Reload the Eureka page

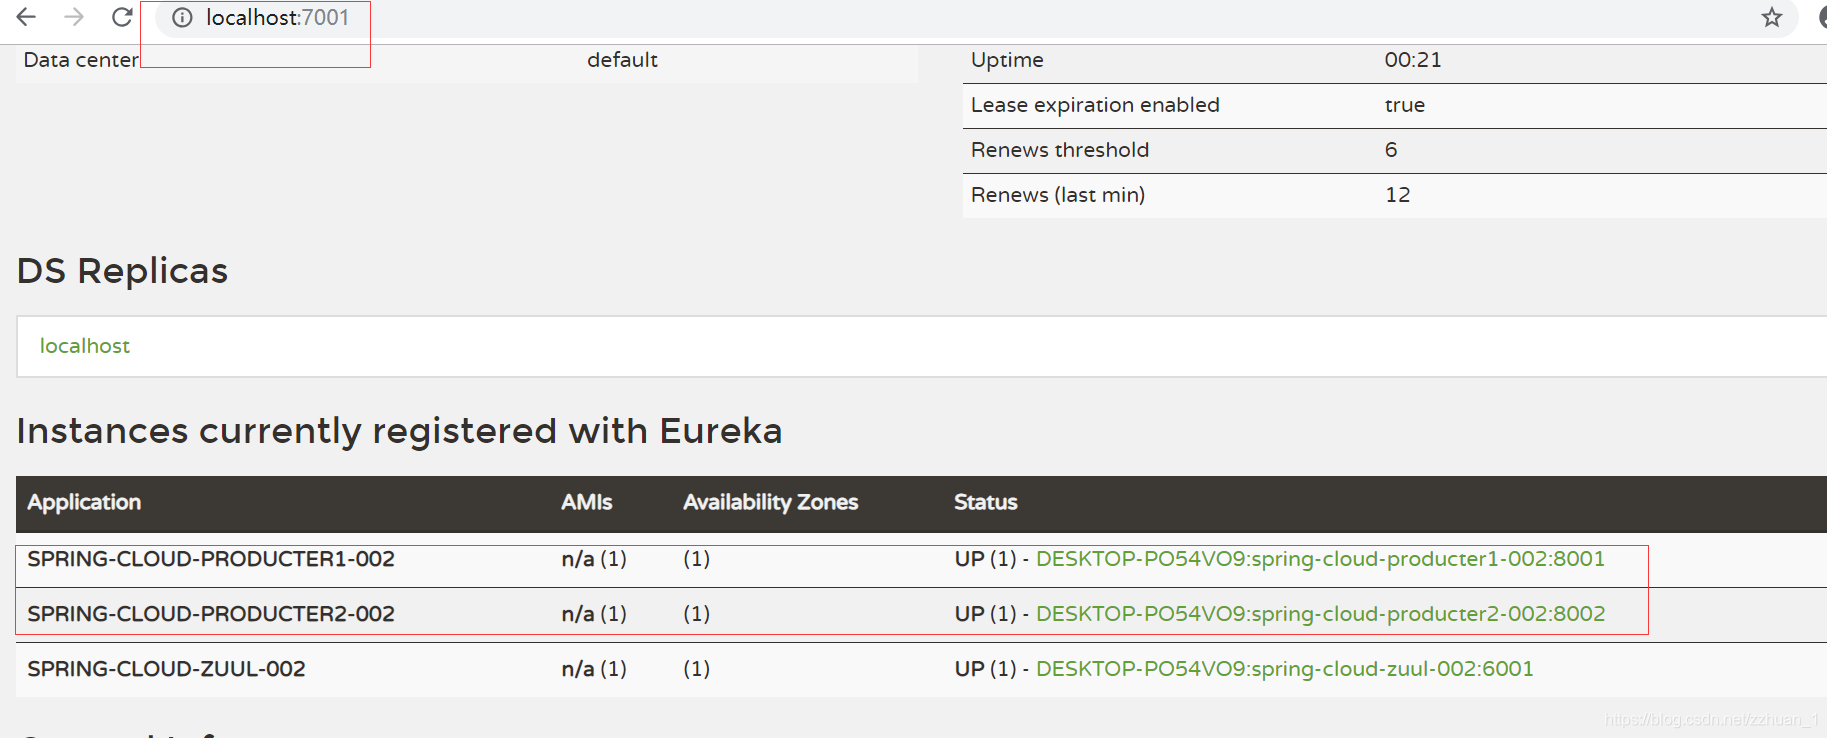click(x=122, y=17)
